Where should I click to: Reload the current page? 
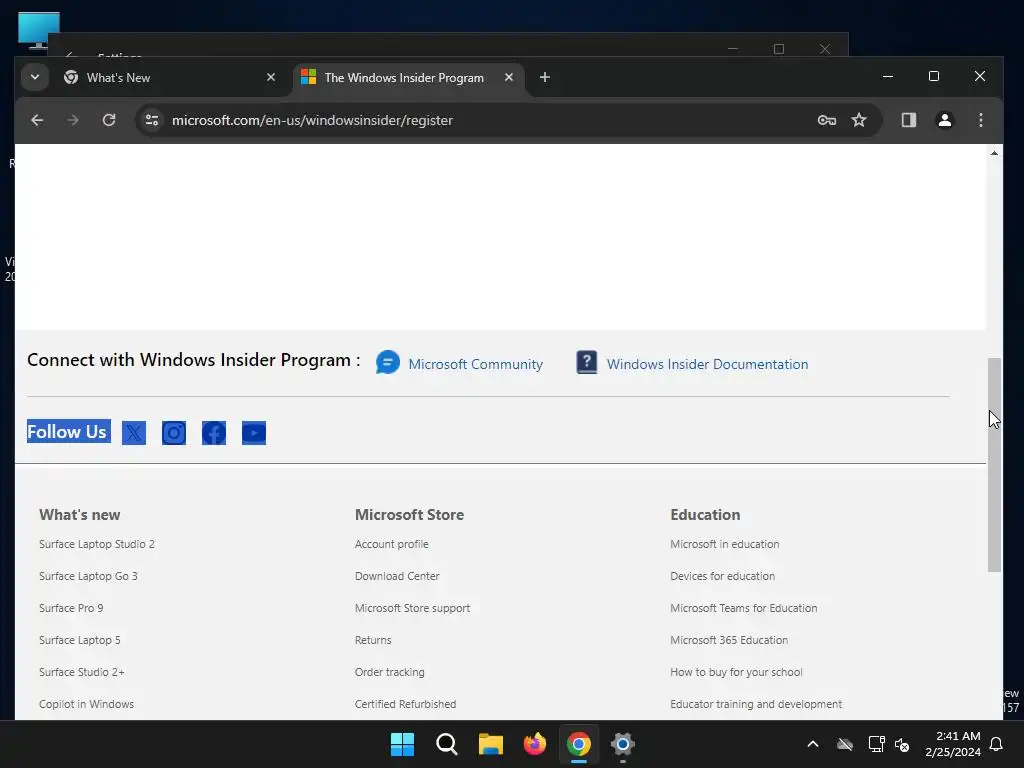point(109,120)
